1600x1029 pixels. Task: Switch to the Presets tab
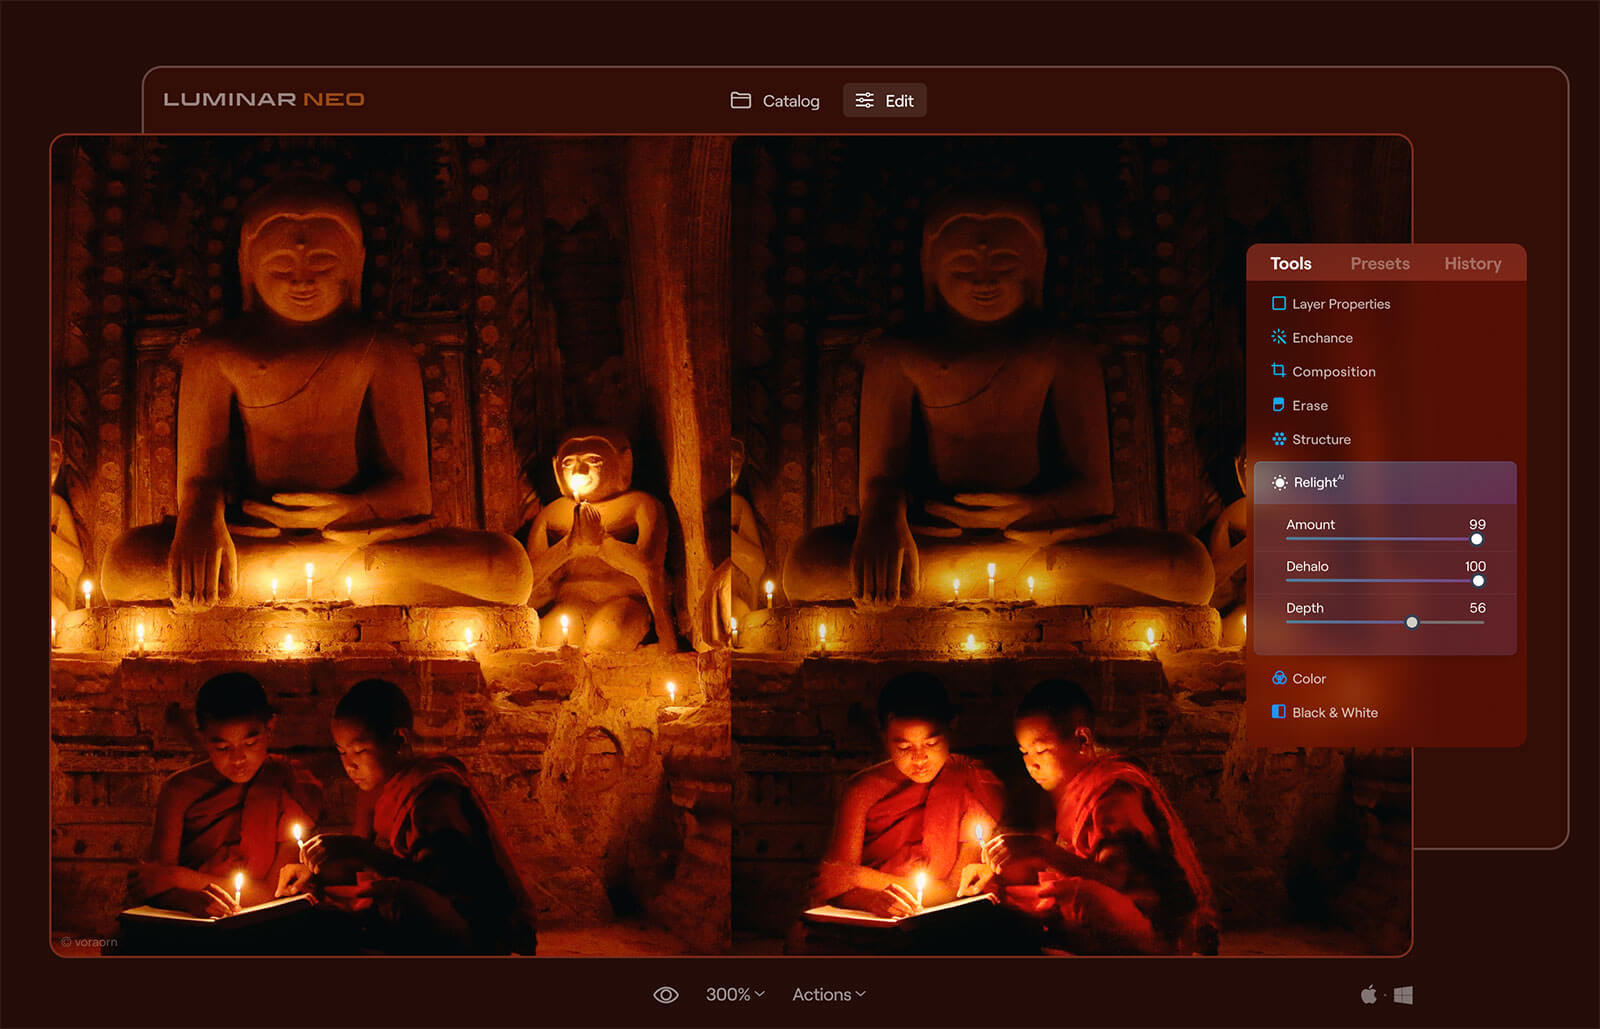click(x=1379, y=263)
